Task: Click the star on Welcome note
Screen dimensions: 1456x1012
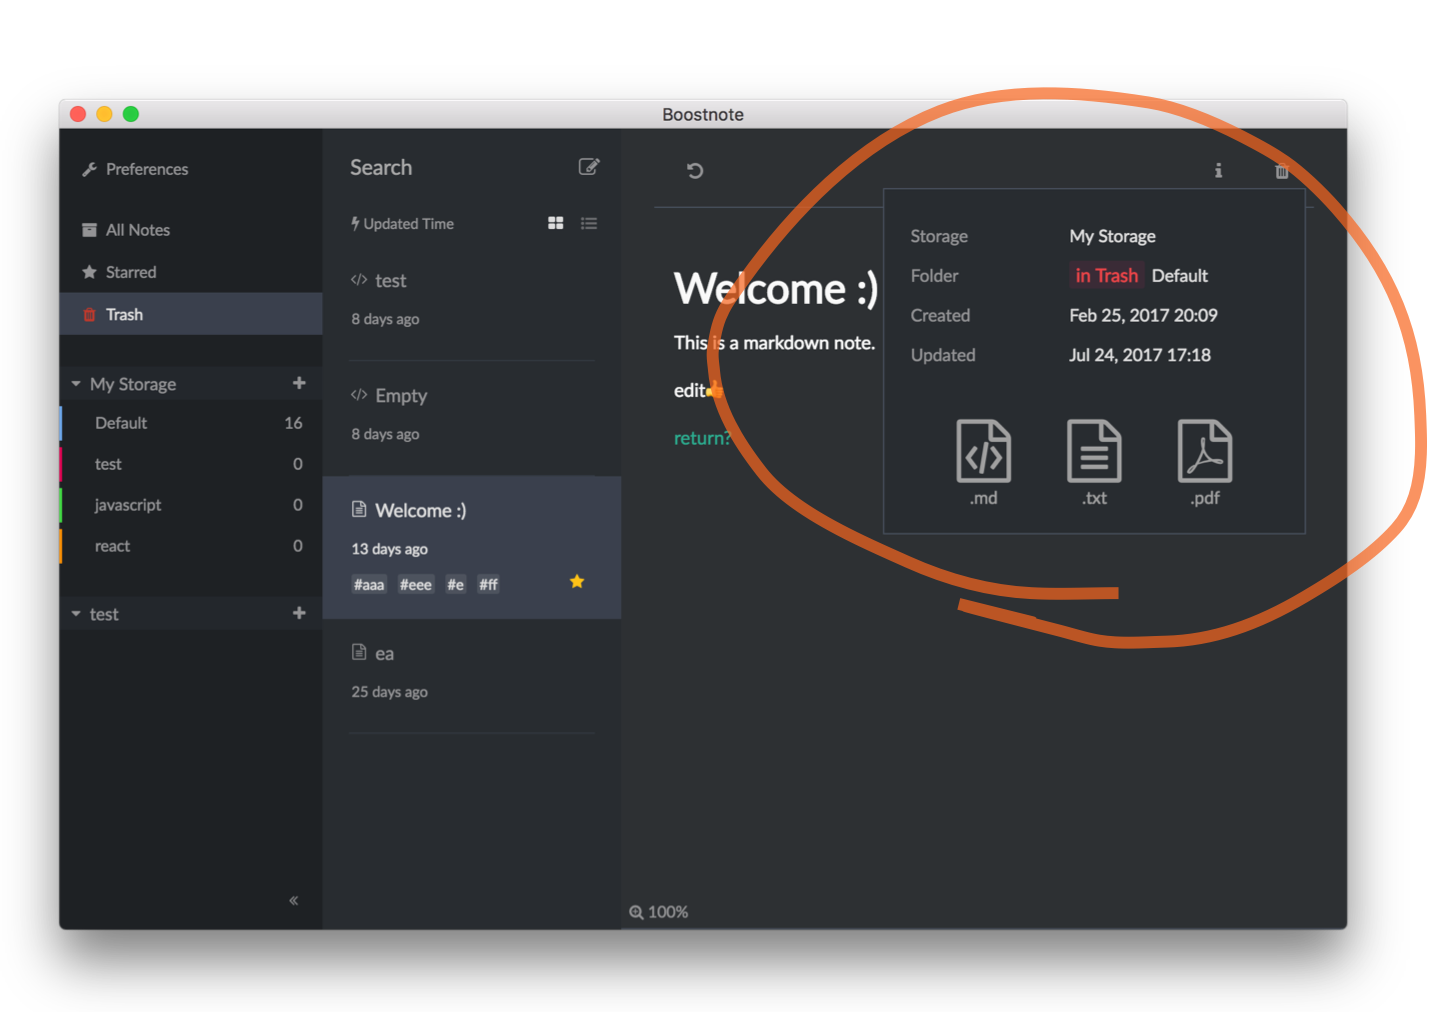Action: pos(577,582)
